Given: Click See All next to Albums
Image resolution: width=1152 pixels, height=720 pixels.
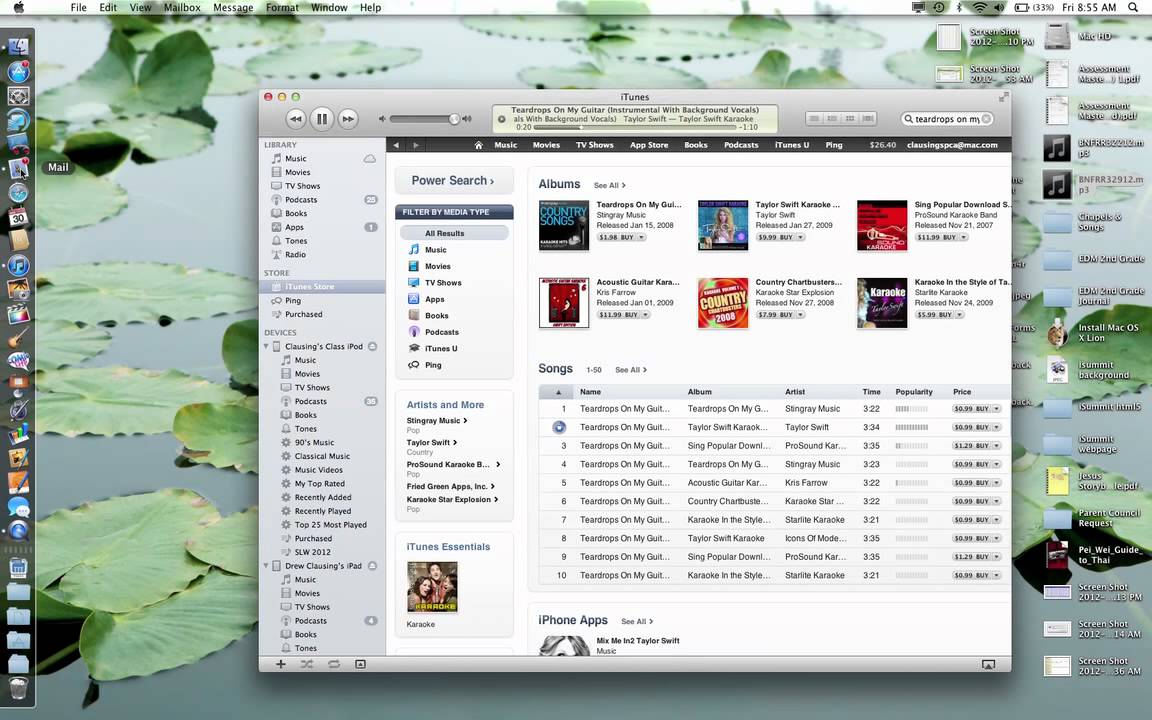Looking at the screenshot, I should 609,185.
